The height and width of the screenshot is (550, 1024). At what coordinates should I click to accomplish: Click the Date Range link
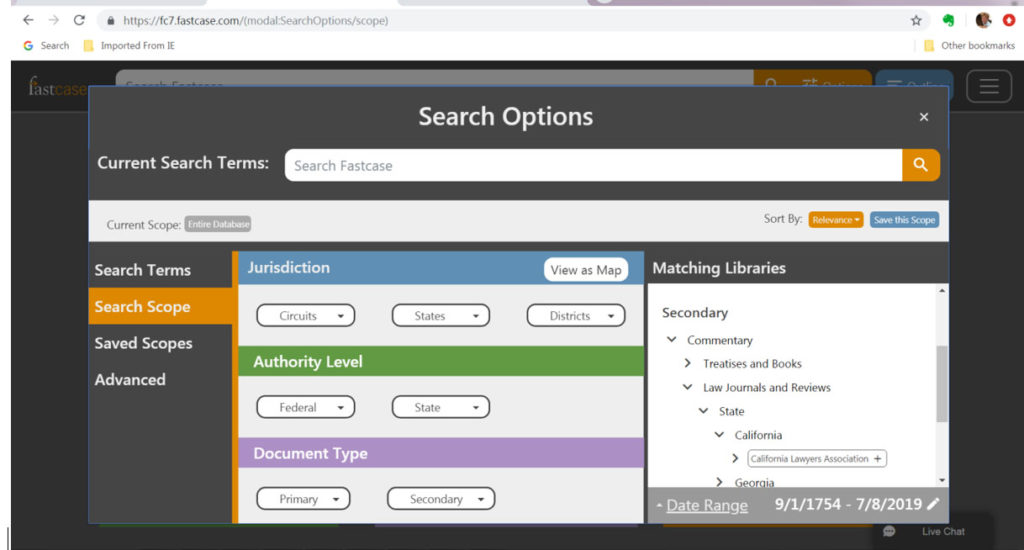coord(707,505)
